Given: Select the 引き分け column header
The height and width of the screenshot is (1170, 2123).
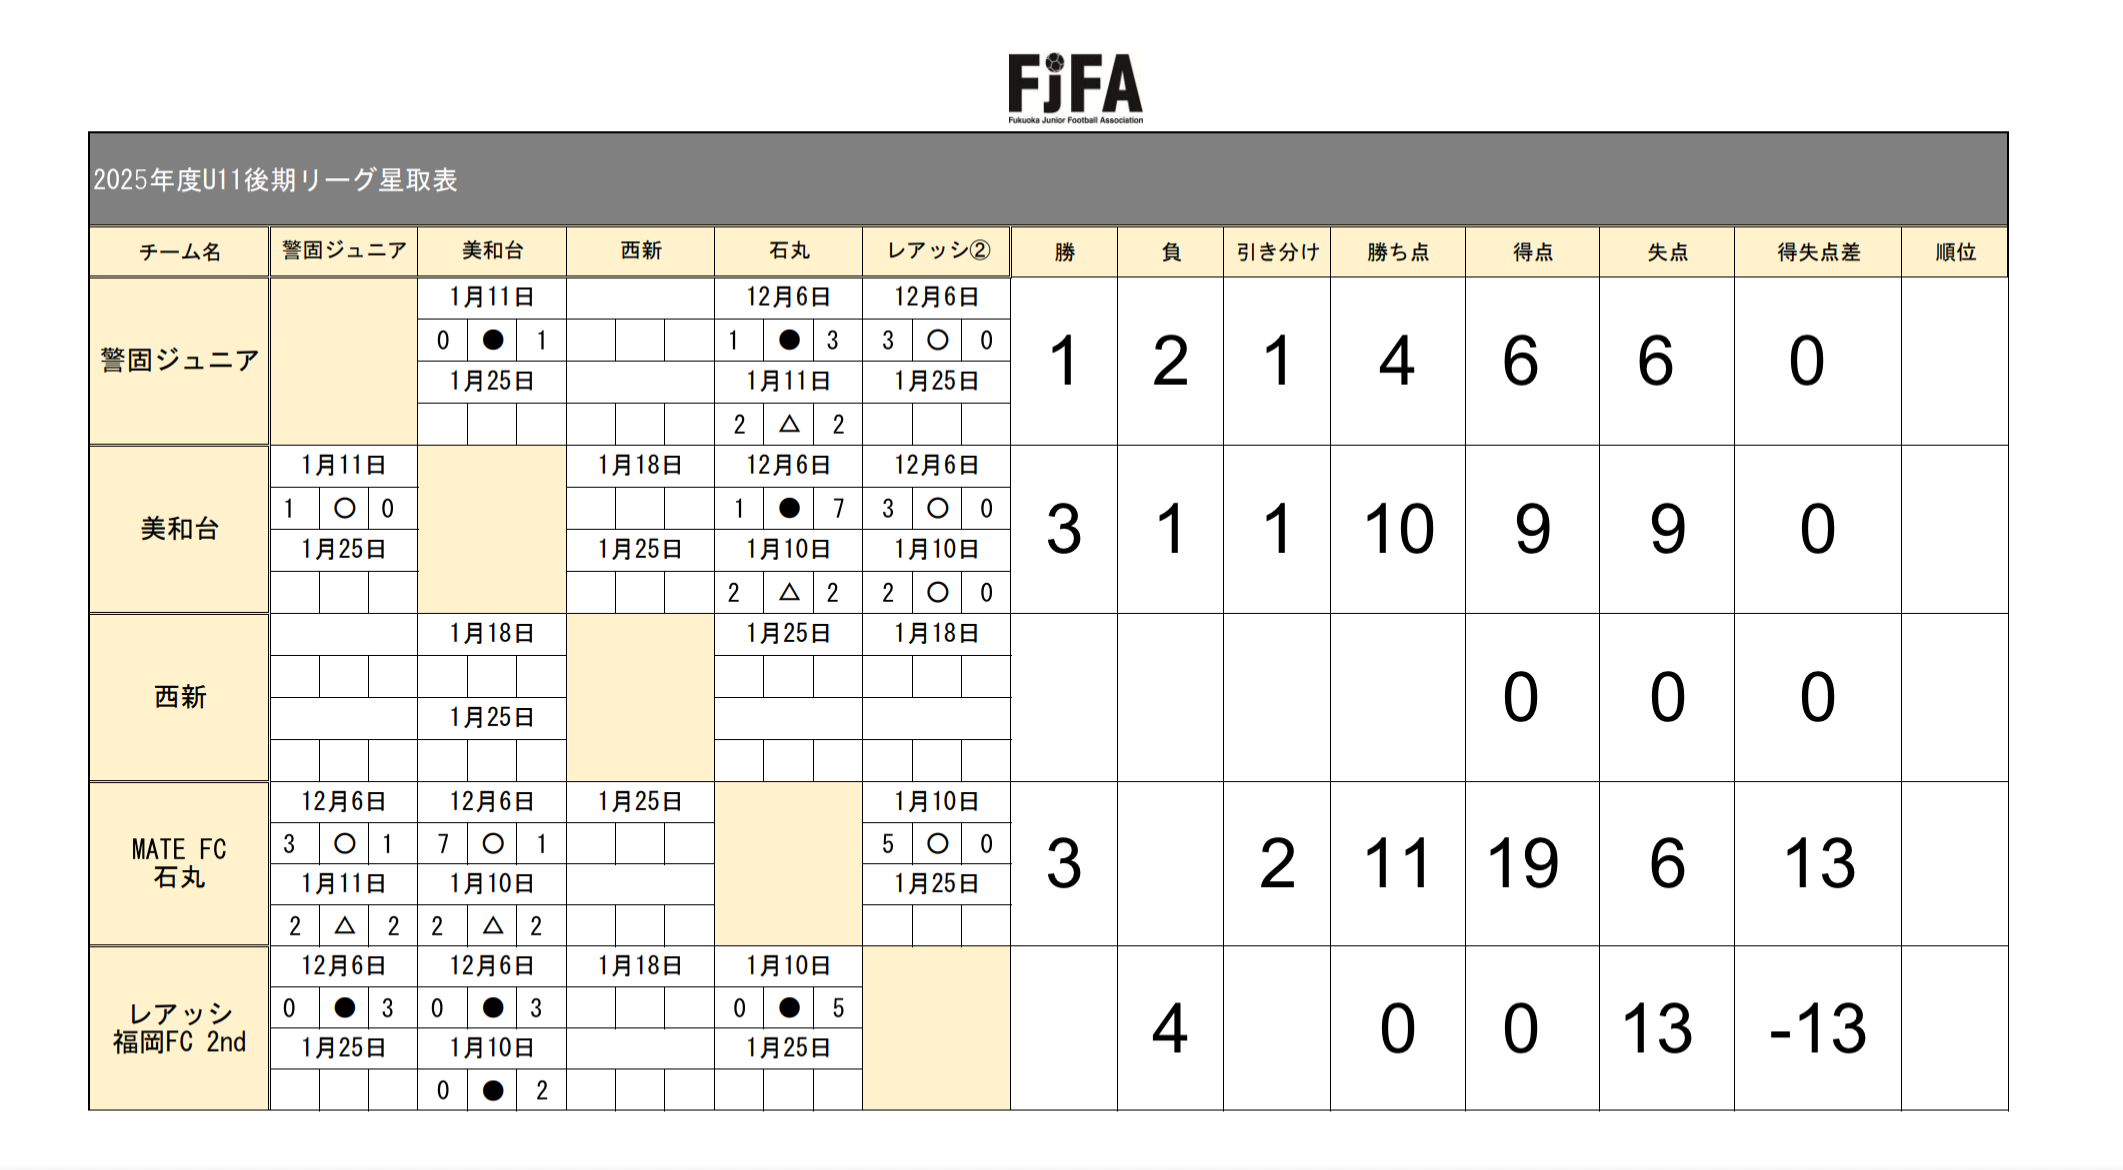Looking at the screenshot, I should [x=1277, y=252].
